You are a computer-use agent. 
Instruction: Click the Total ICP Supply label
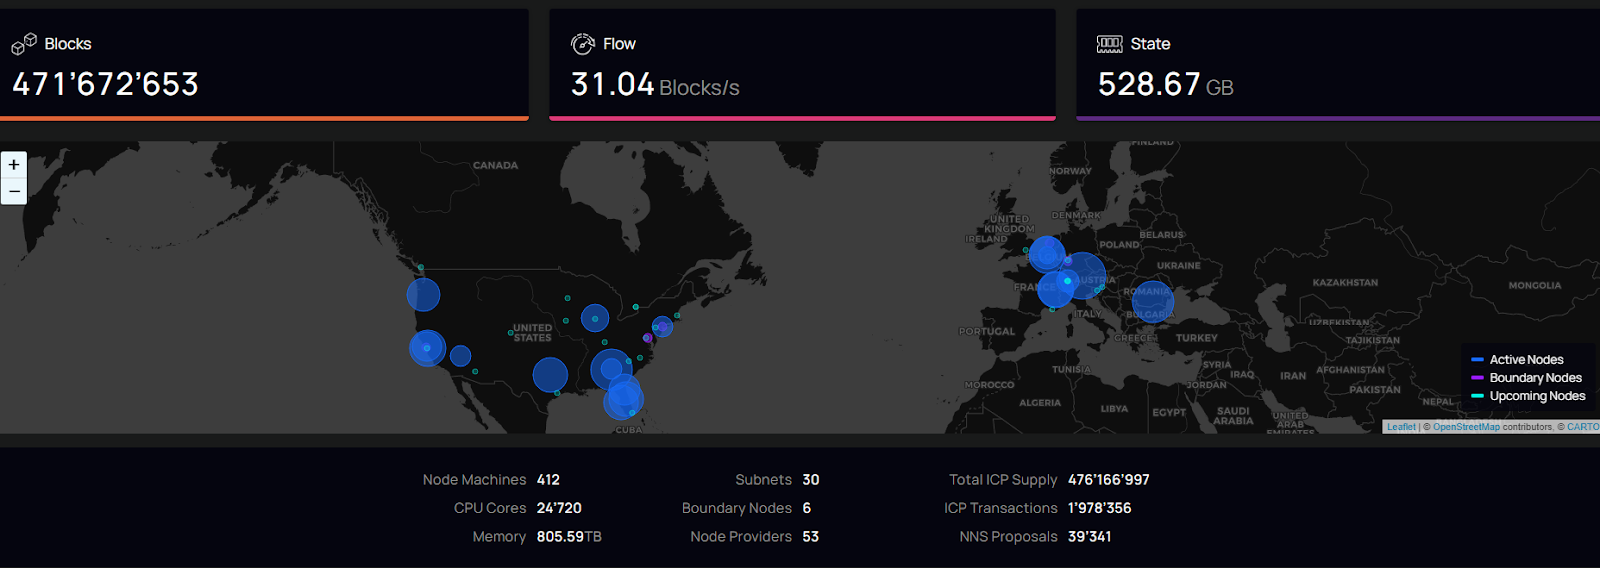click(x=1003, y=480)
